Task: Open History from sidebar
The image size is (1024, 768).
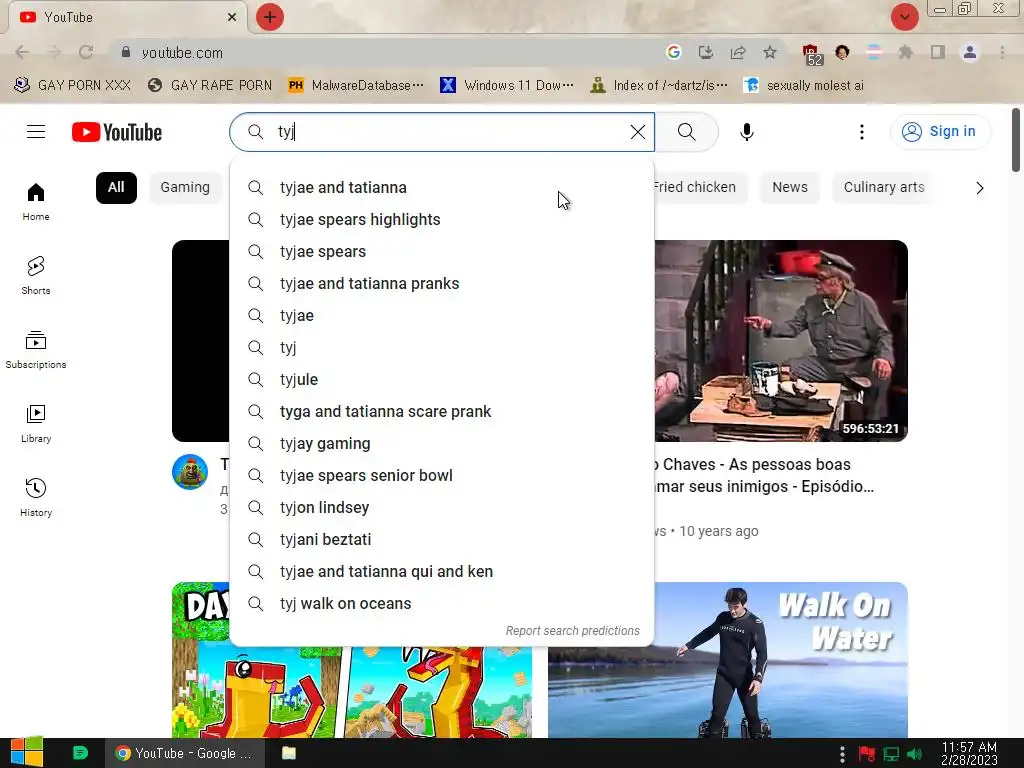Action: tap(36, 498)
